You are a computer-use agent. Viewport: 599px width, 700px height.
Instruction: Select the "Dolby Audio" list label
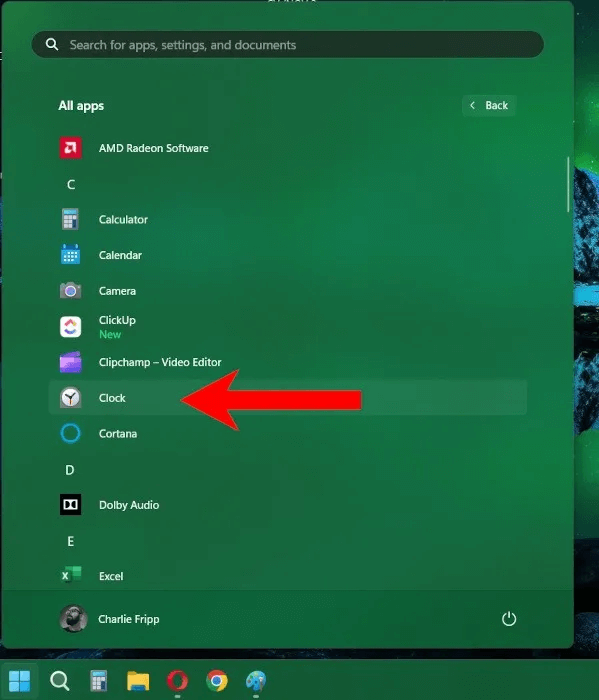pyautogui.click(x=129, y=505)
